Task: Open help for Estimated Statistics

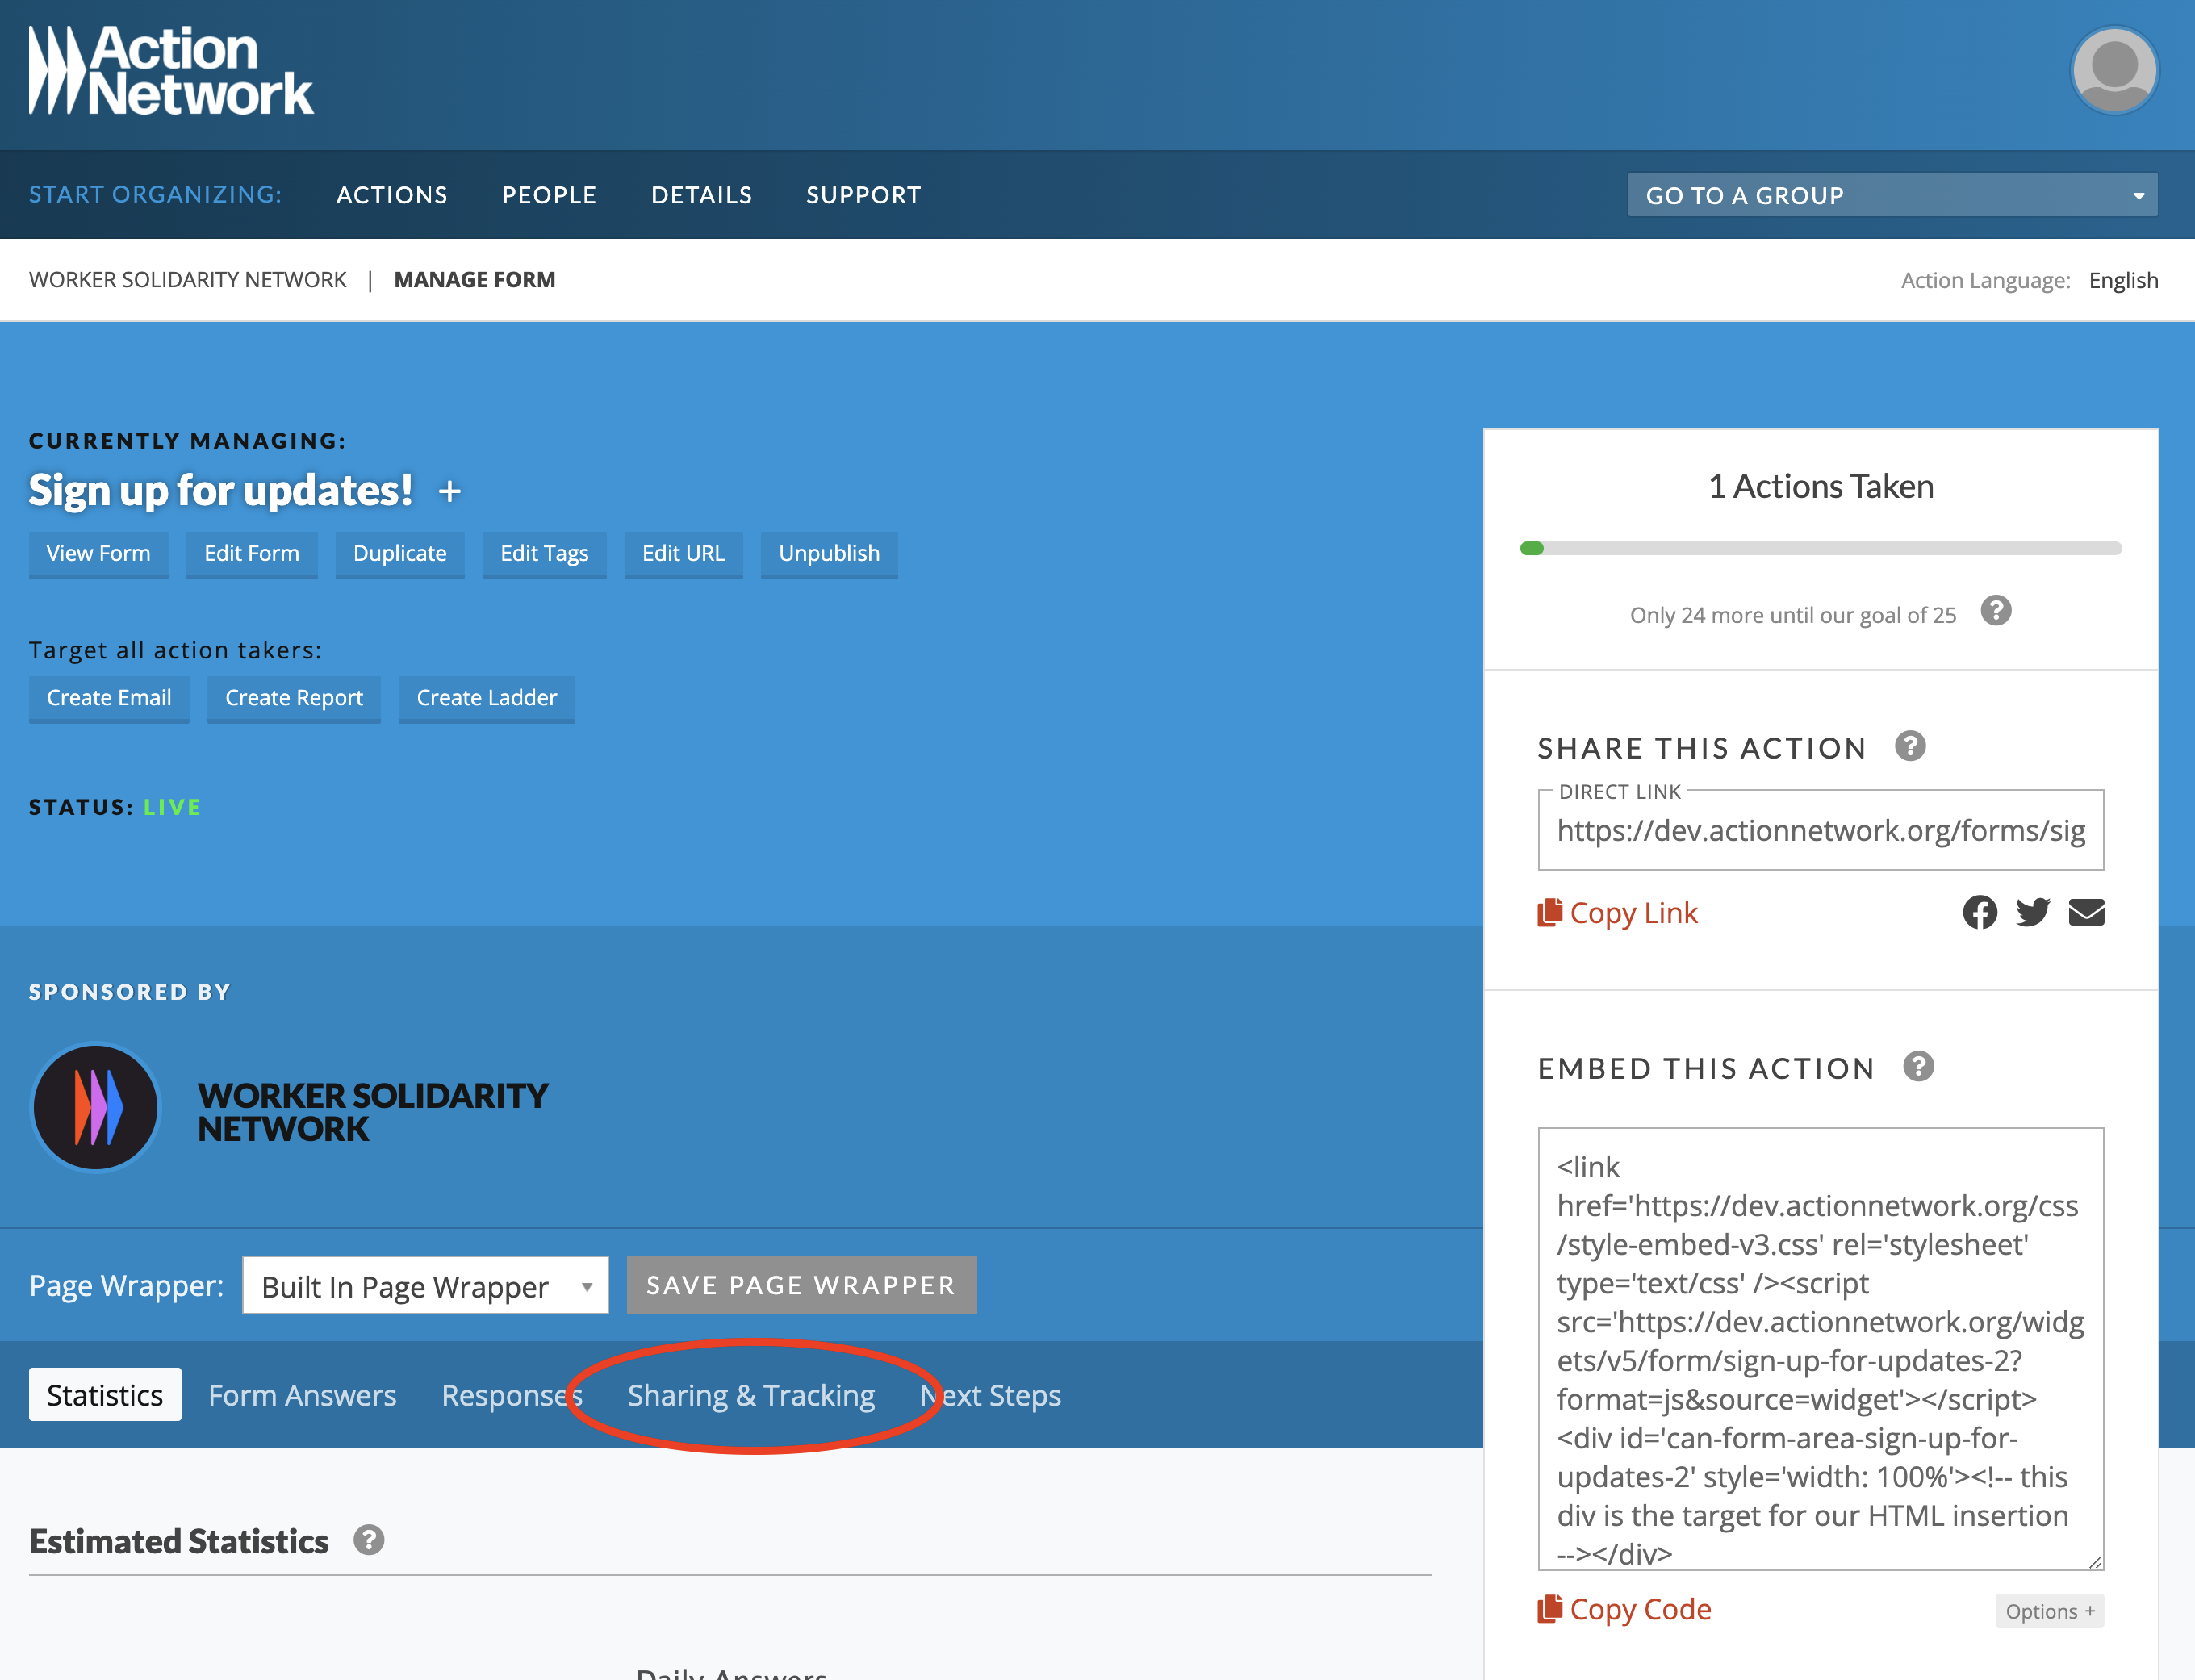Action: click(x=369, y=1540)
